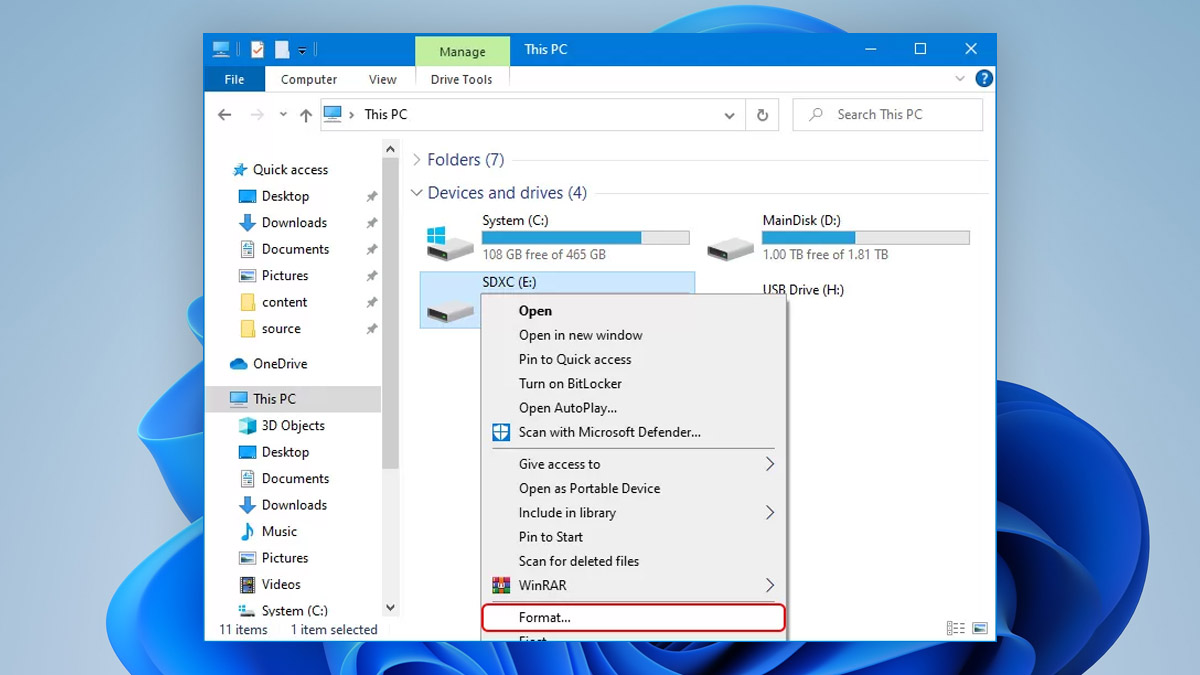Image resolution: width=1200 pixels, height=675 pixels.
Task: Switch to Details view icon
Action: [956, 629]
